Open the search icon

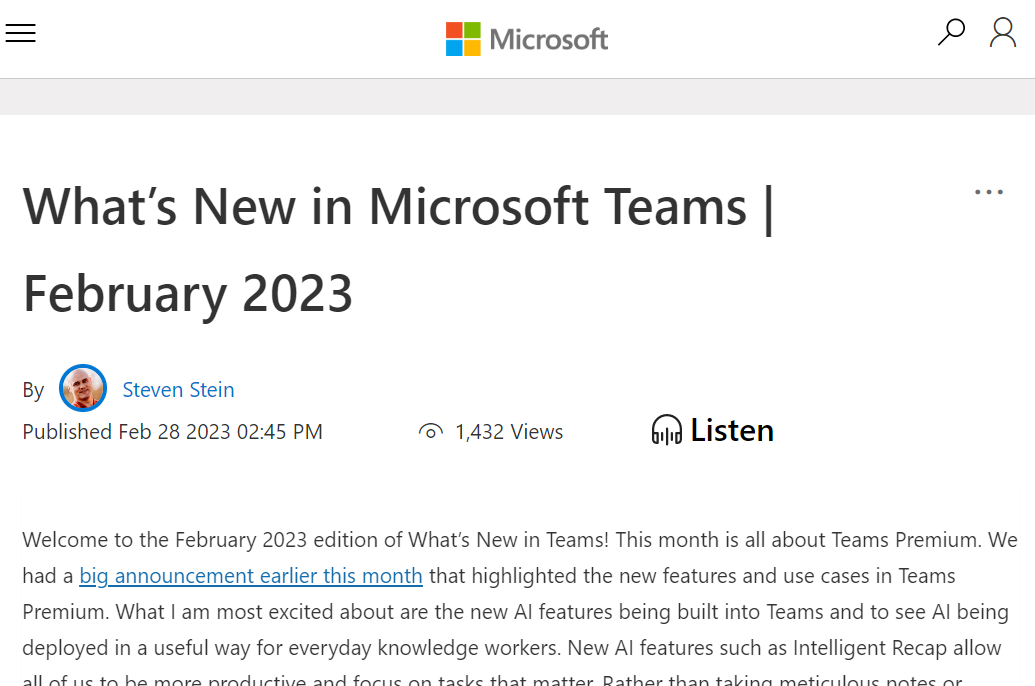pos(951,32)
